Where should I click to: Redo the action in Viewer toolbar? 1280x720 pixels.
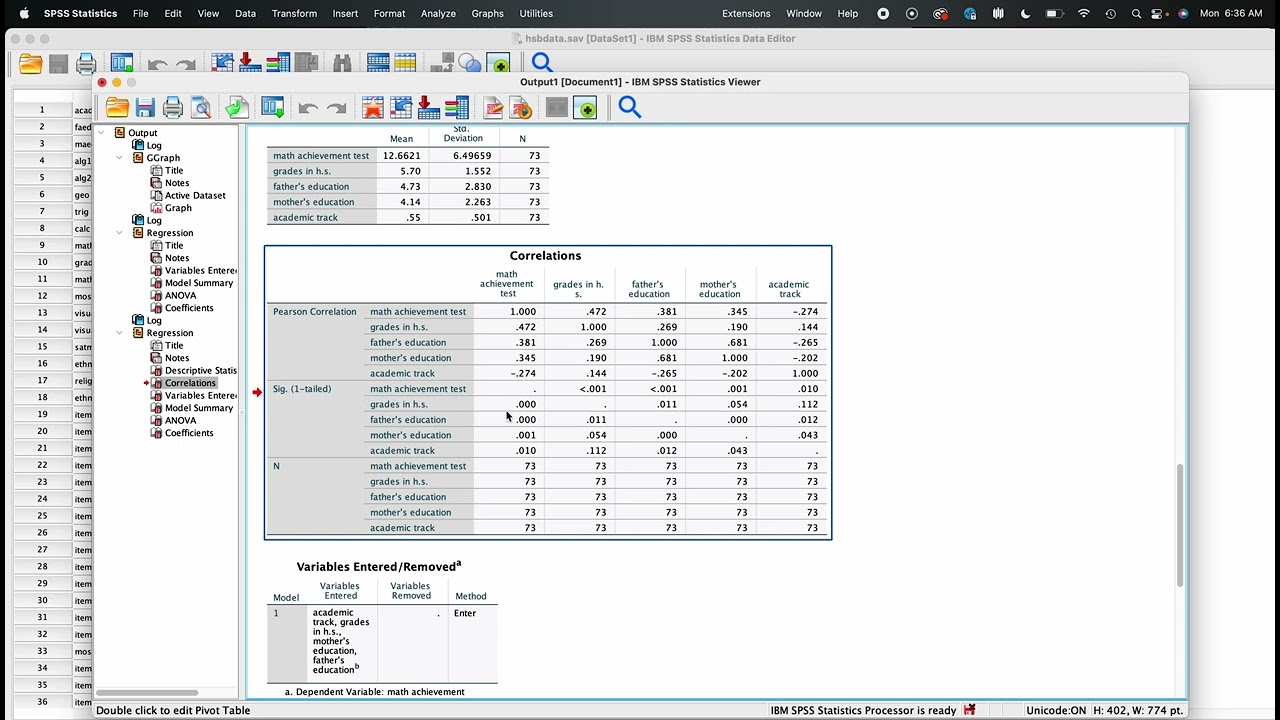[336, 108]
